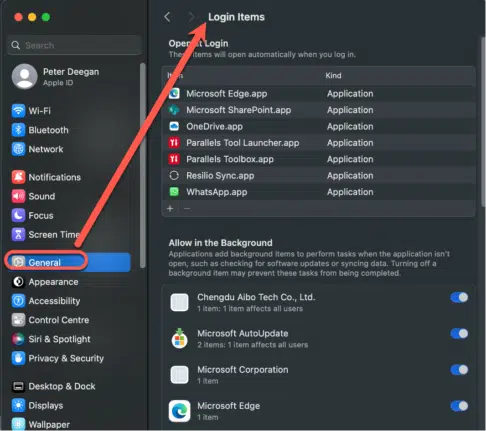The width and height of the screenshot is (486, 431).
Task: Disable Chengdu Aibo Tech background toggle
Action: [459, 297]
